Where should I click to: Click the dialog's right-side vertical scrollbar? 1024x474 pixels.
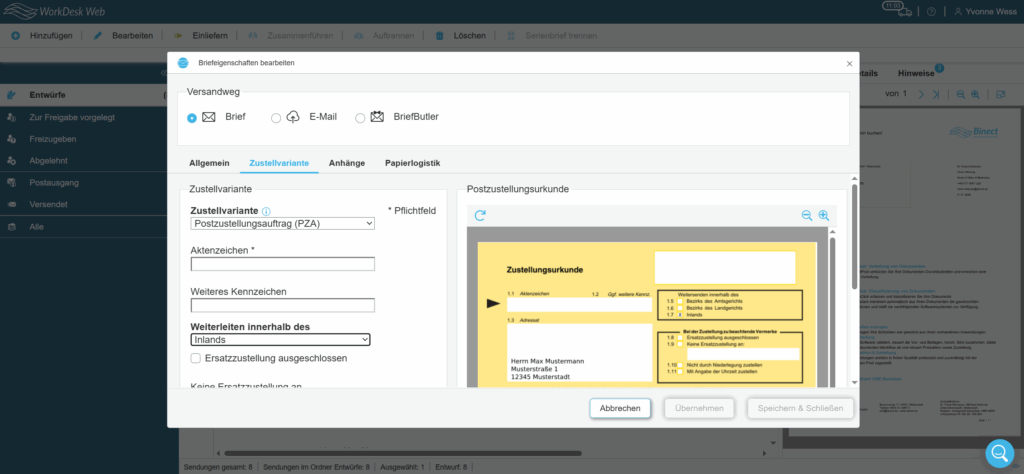pyautogui.click(x=854, y=235)
